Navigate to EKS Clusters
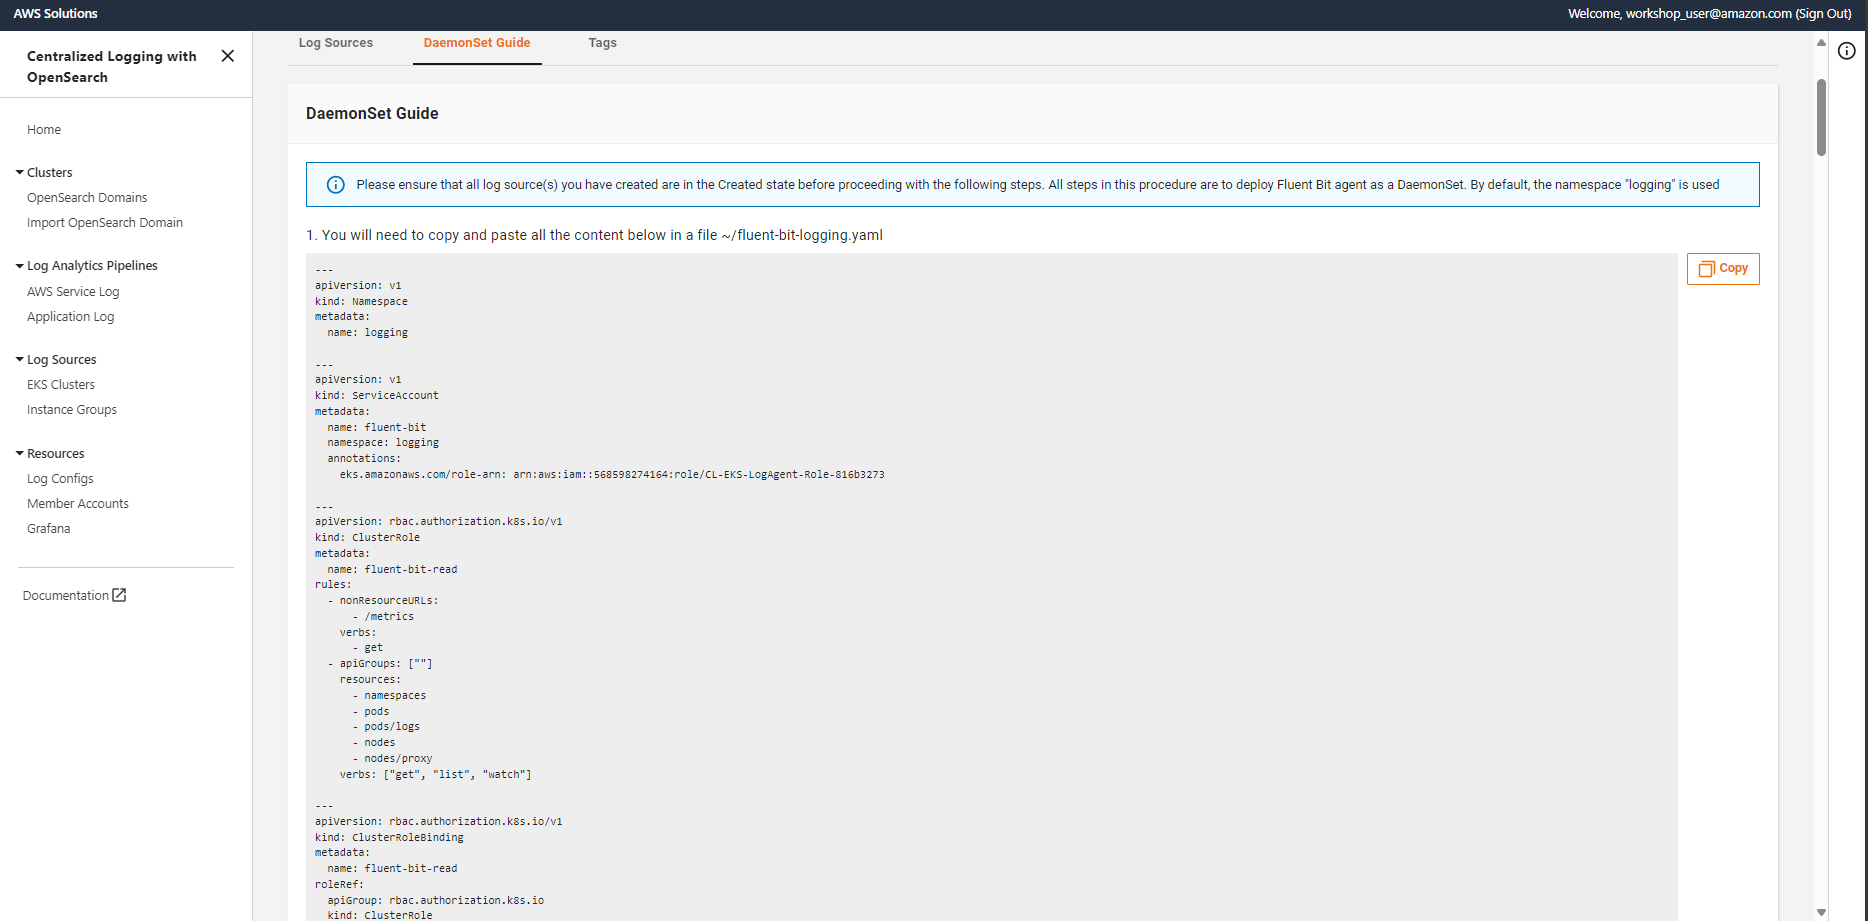1868x921 pixels. point(61,385)
